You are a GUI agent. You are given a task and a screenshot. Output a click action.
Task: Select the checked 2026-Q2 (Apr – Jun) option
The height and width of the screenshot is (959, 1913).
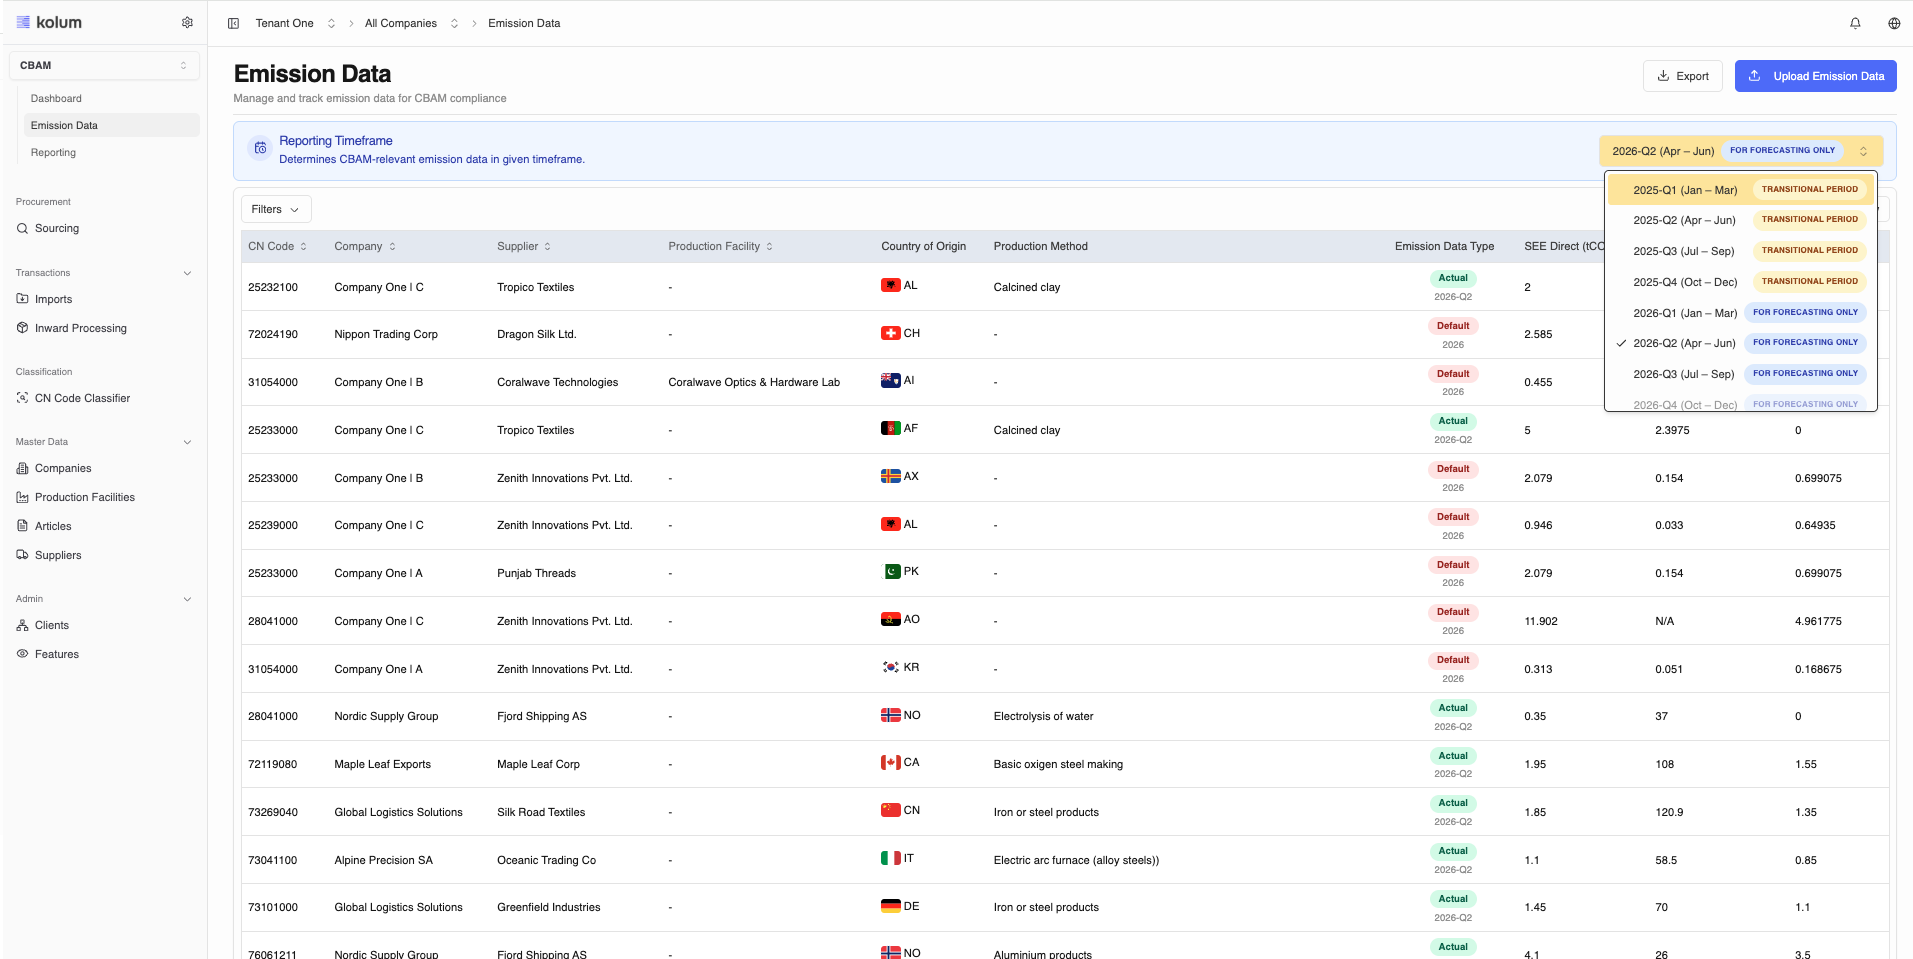[x=1740, y=343]
